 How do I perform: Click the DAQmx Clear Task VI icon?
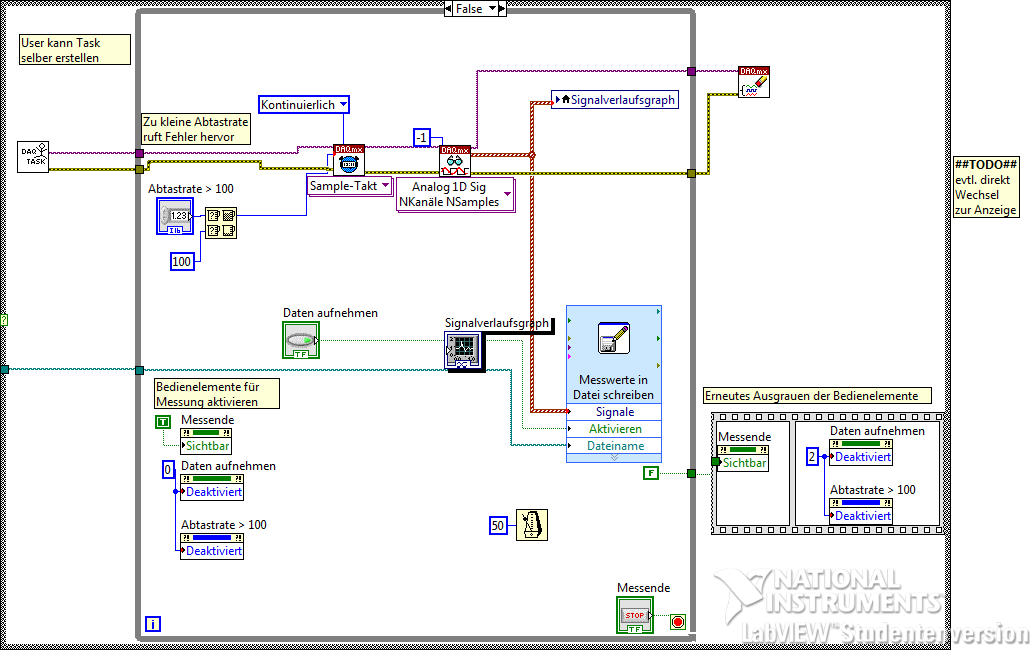[754, 82]
